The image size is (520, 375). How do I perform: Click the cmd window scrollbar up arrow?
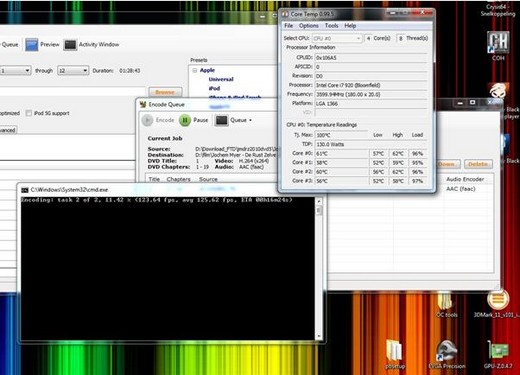(x=319, y=201)
